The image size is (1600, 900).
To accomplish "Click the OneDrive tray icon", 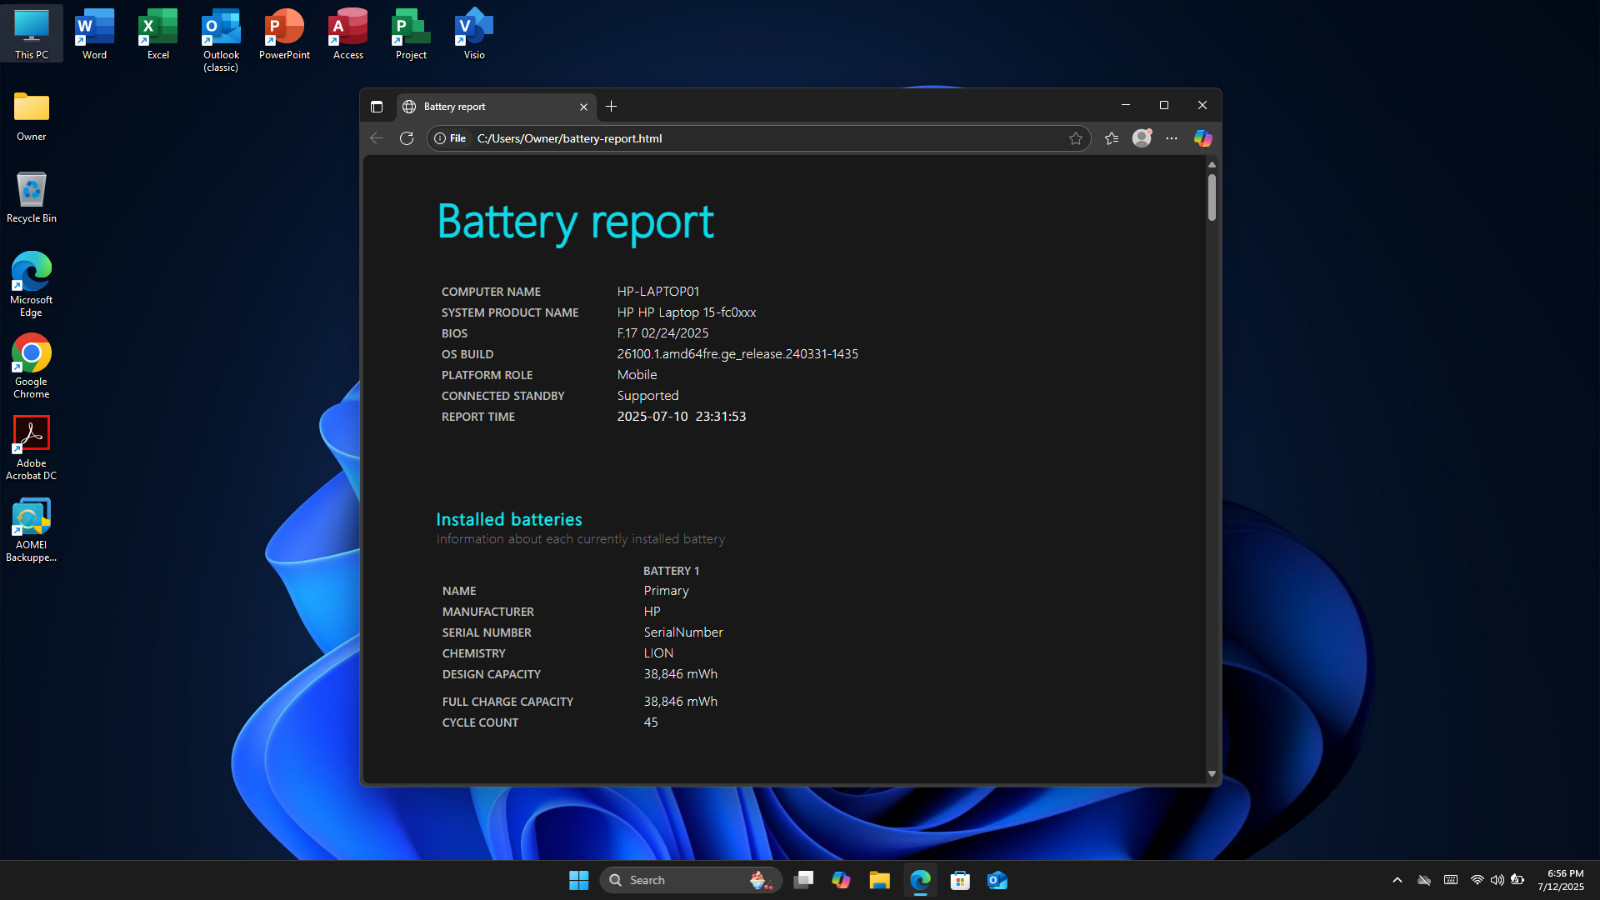I will 1424,880.
